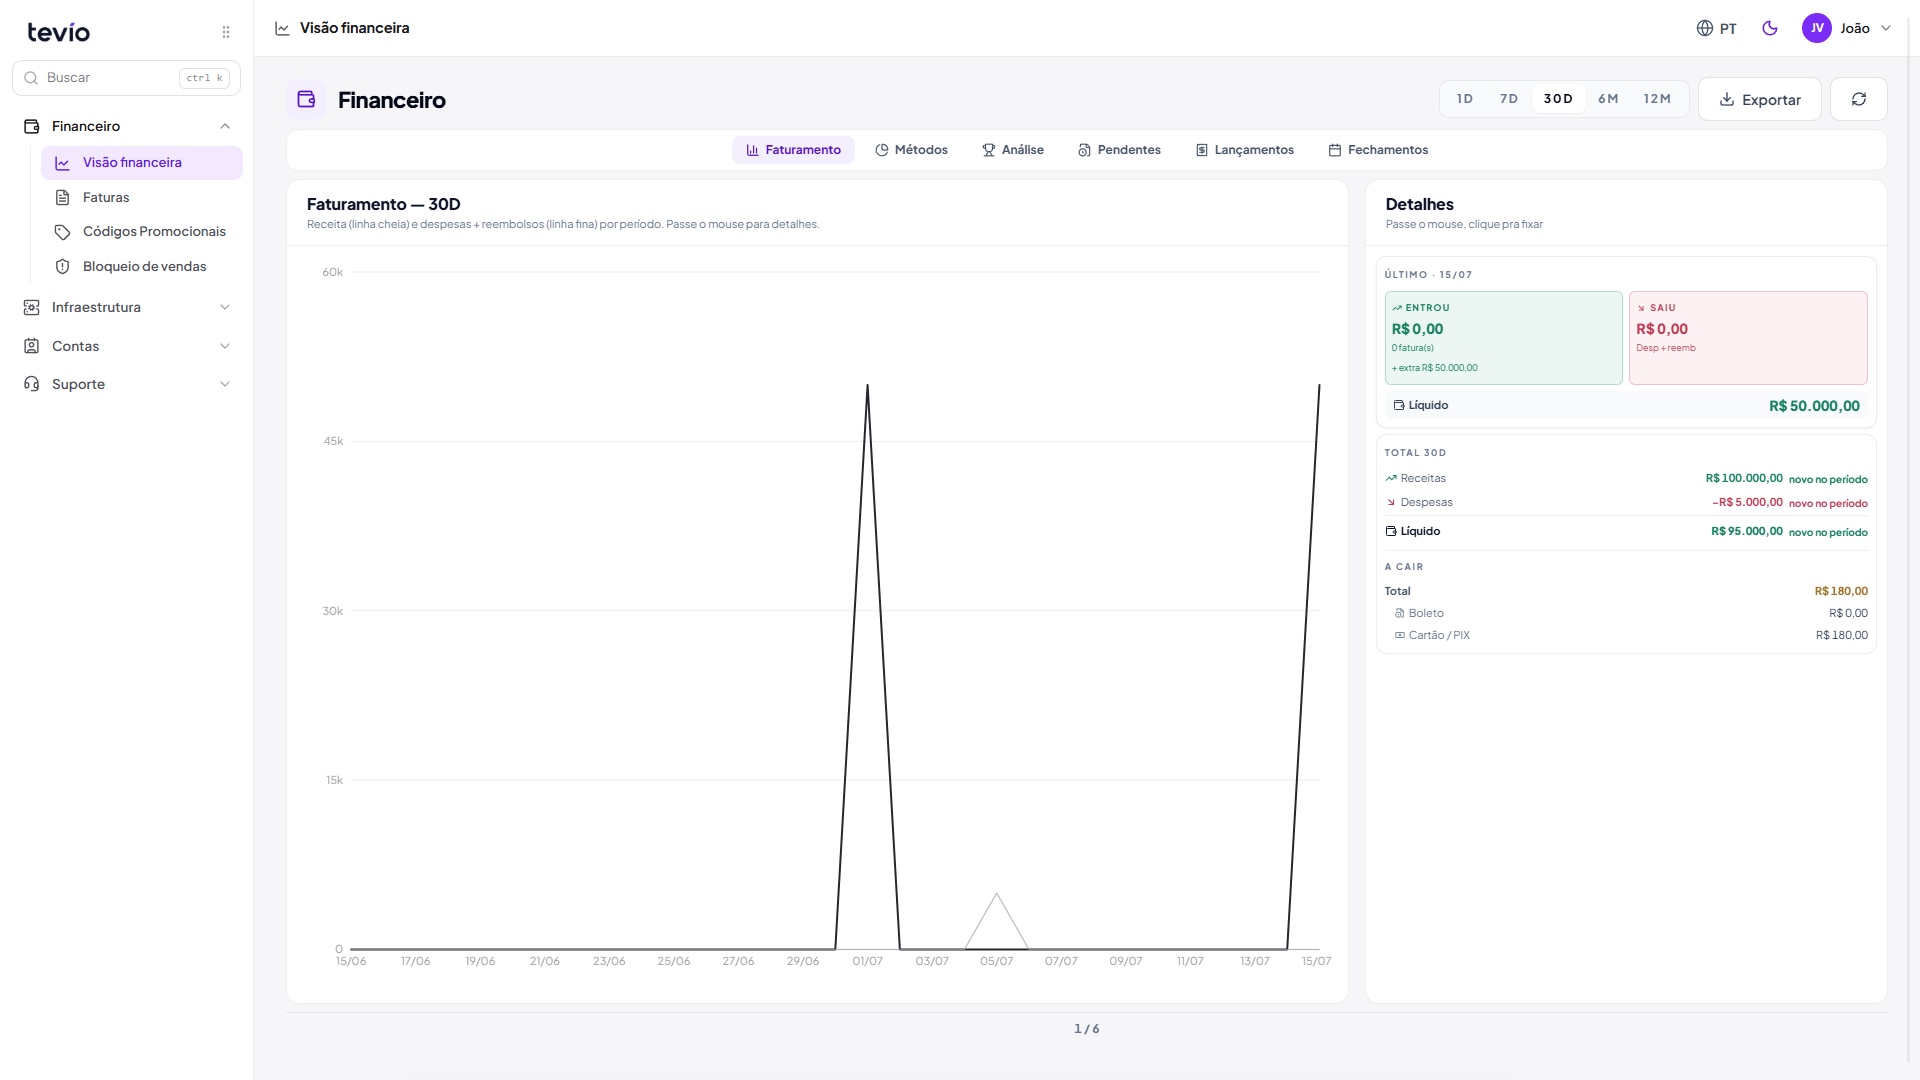Viewport: 1920px width, 1080px height.
Task: Click the download icon in Exportar
Action: [x=1727, y=99]
